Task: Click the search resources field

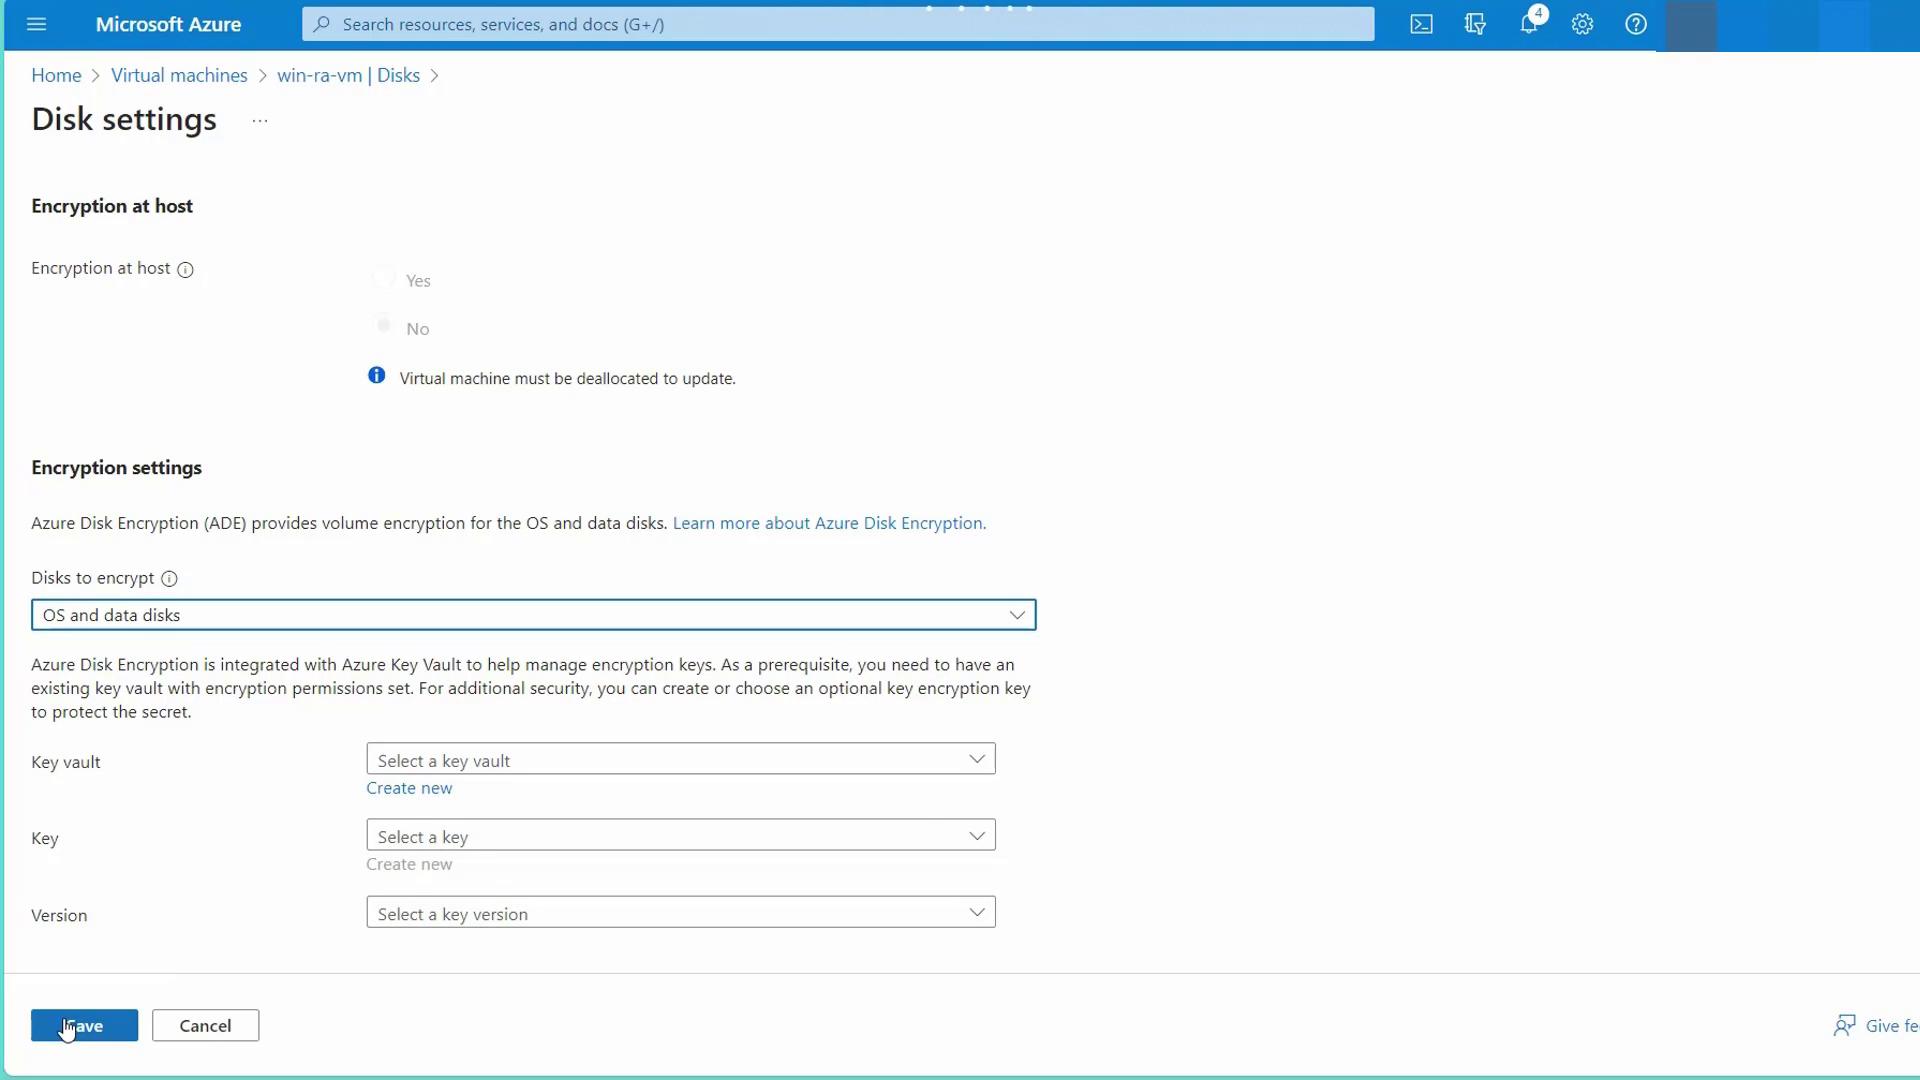Action: pos(838,24)
